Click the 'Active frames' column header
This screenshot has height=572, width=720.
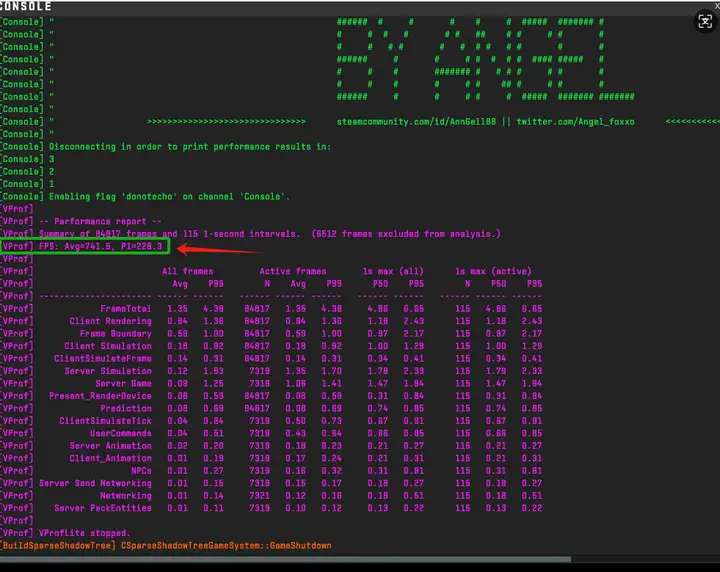click(292, 271)
